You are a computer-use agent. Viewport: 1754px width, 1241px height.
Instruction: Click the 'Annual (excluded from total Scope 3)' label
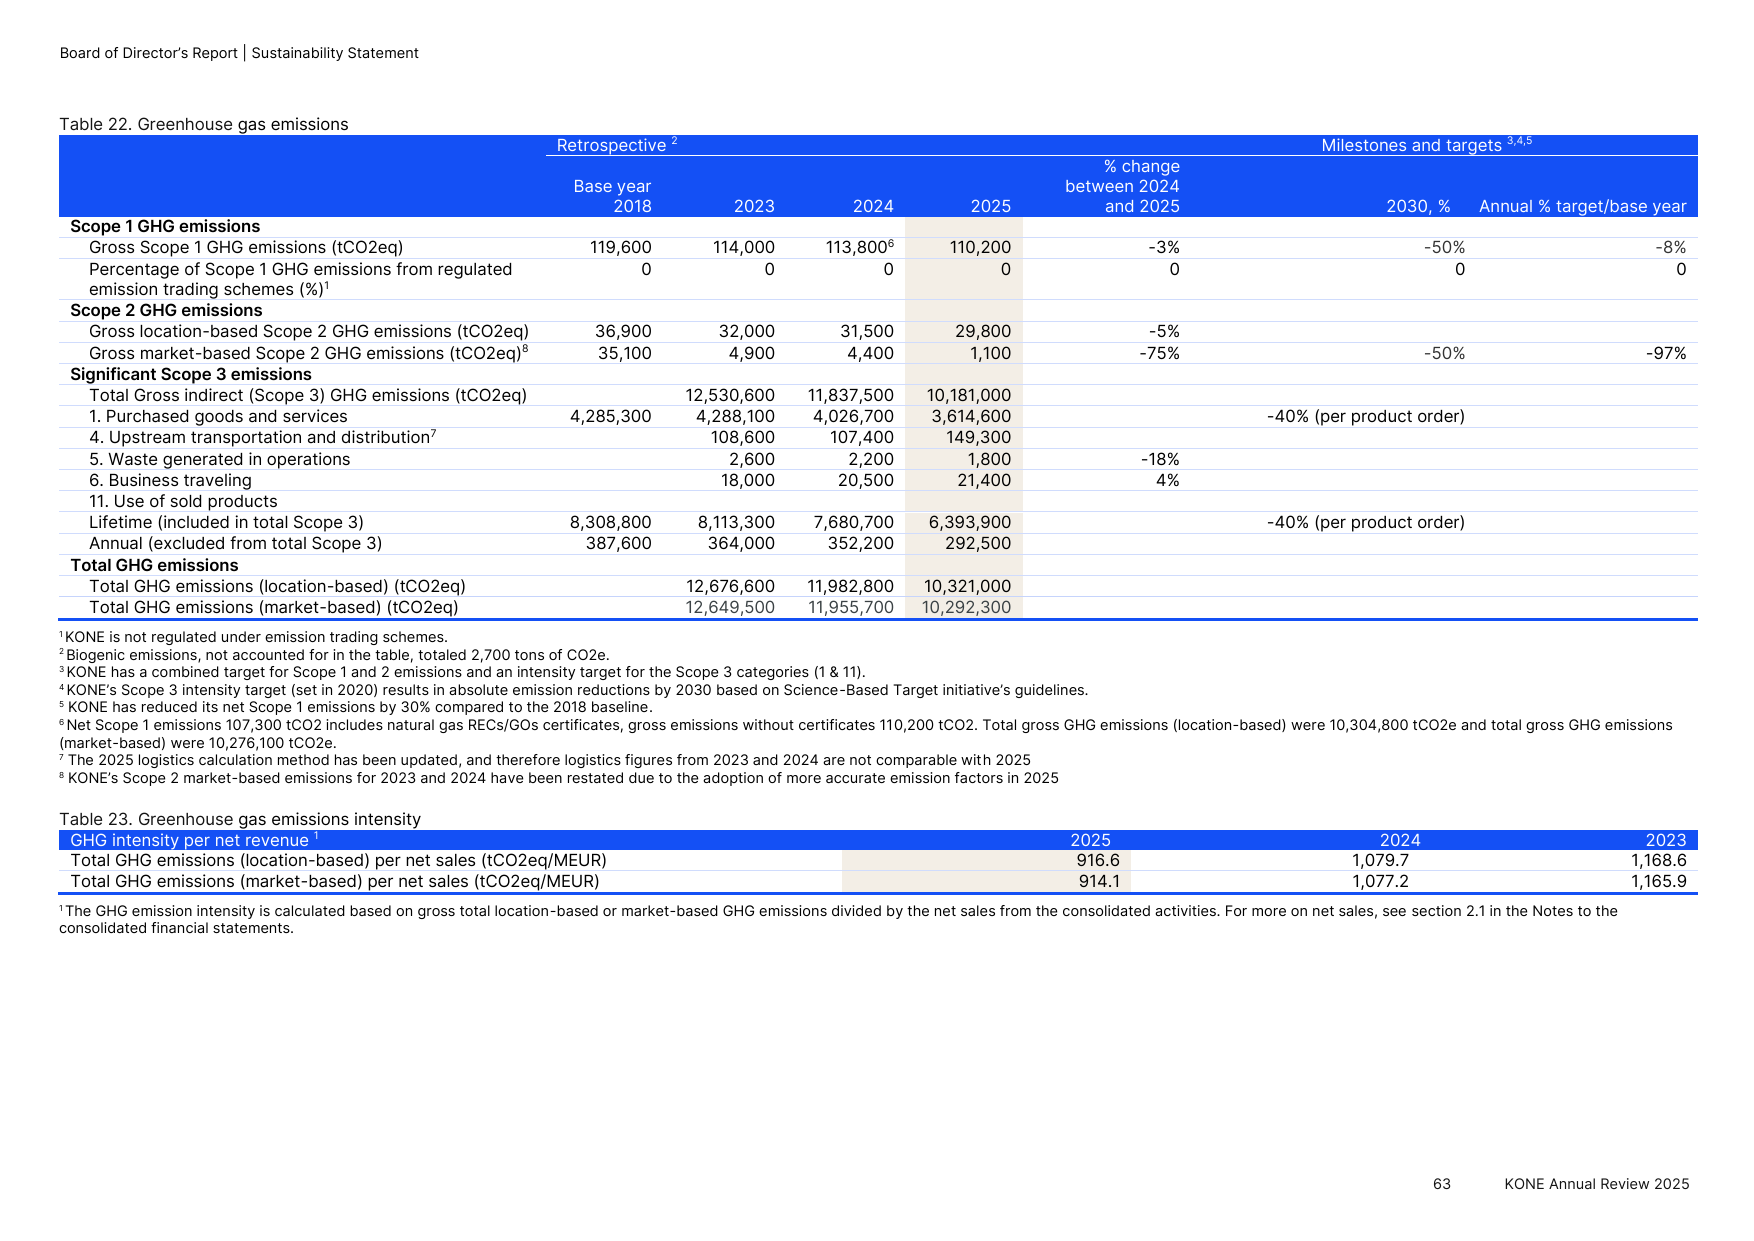(x=236, y=544)
